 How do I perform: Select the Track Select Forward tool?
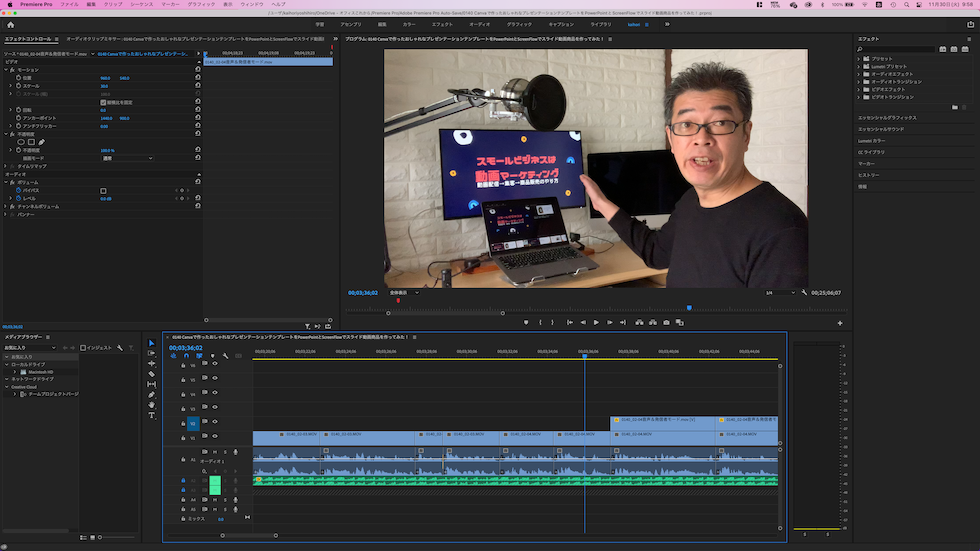(152, 353)
